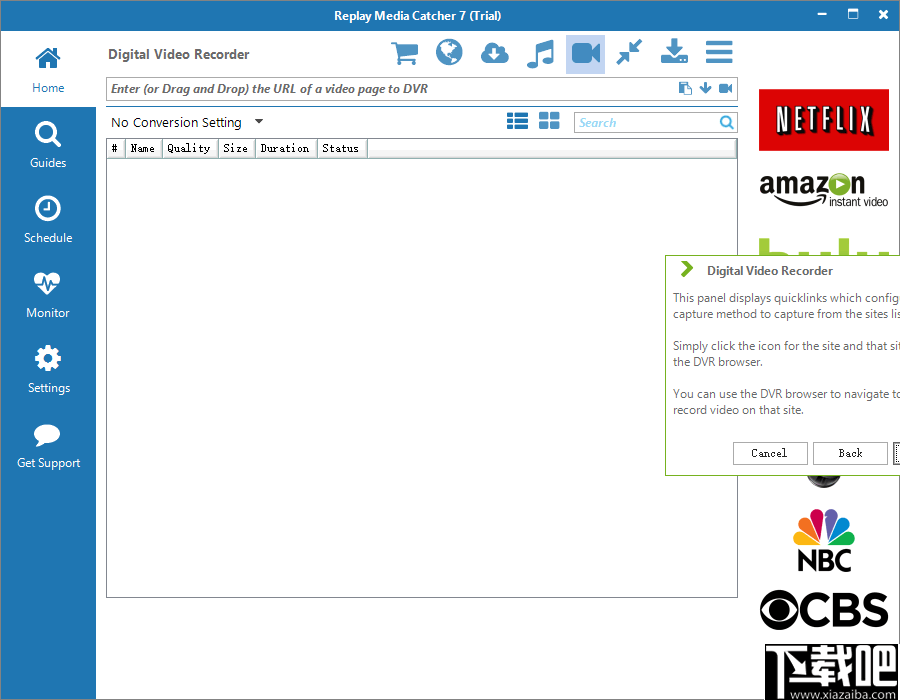
Task: Click the down arrow in URL bar
Action: point(705,88)
